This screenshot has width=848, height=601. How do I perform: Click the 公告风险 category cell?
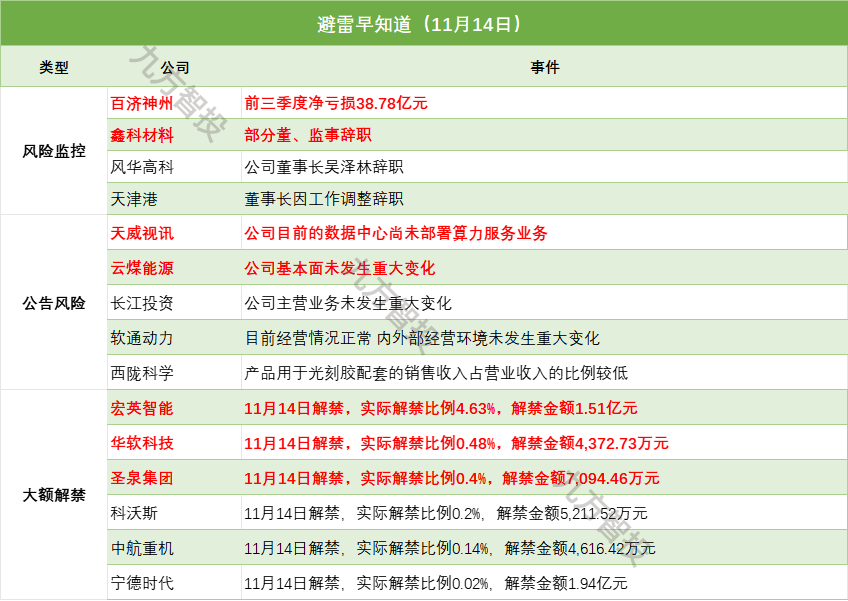(54, 303)
